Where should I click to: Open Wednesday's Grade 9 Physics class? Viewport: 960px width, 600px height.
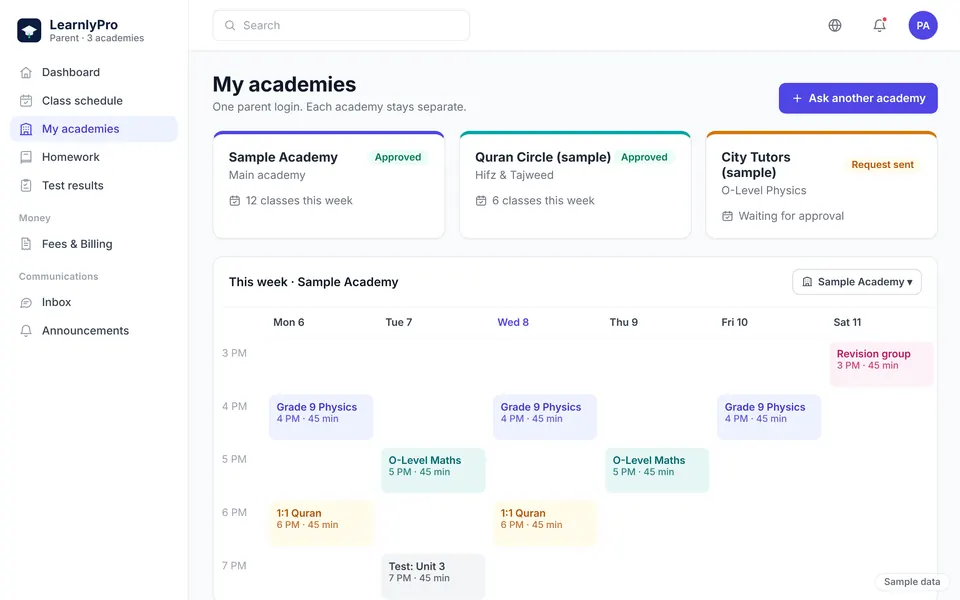click(545, 417)
